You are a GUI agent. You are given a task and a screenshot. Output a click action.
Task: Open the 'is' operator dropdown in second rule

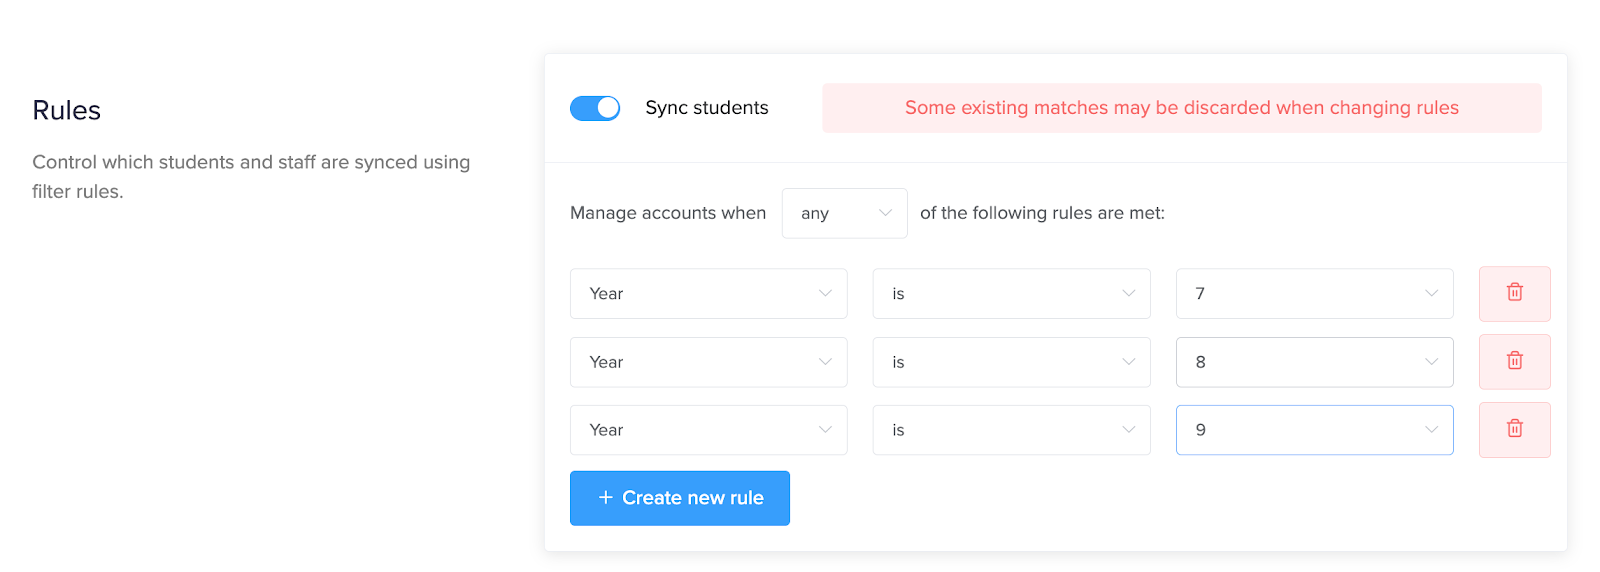(1011, 362)
